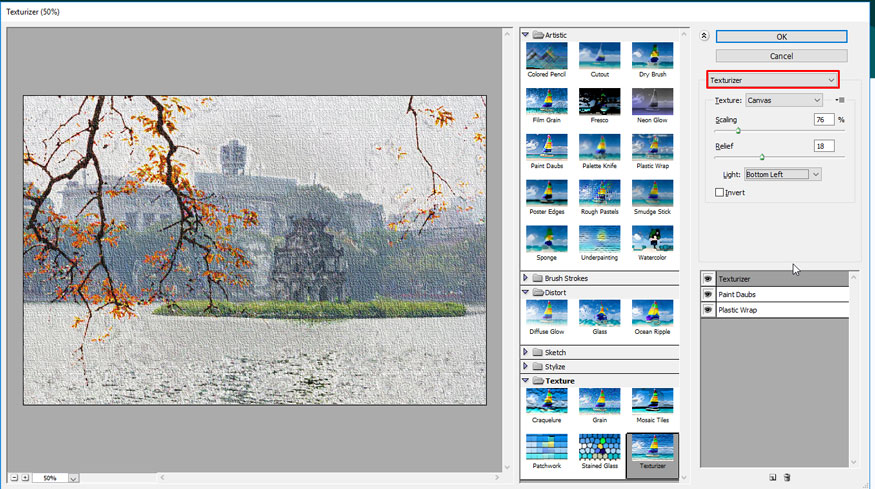This screenshot has width=875, height=489.
Task: Select the Palette Knife filter thumbnail
Action: point(599,147)
